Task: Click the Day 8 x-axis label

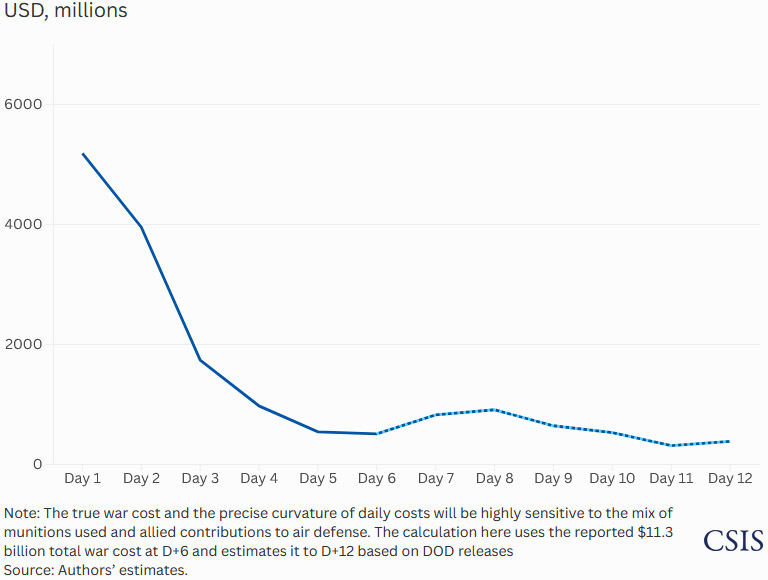Action: (x=495, y=479)
